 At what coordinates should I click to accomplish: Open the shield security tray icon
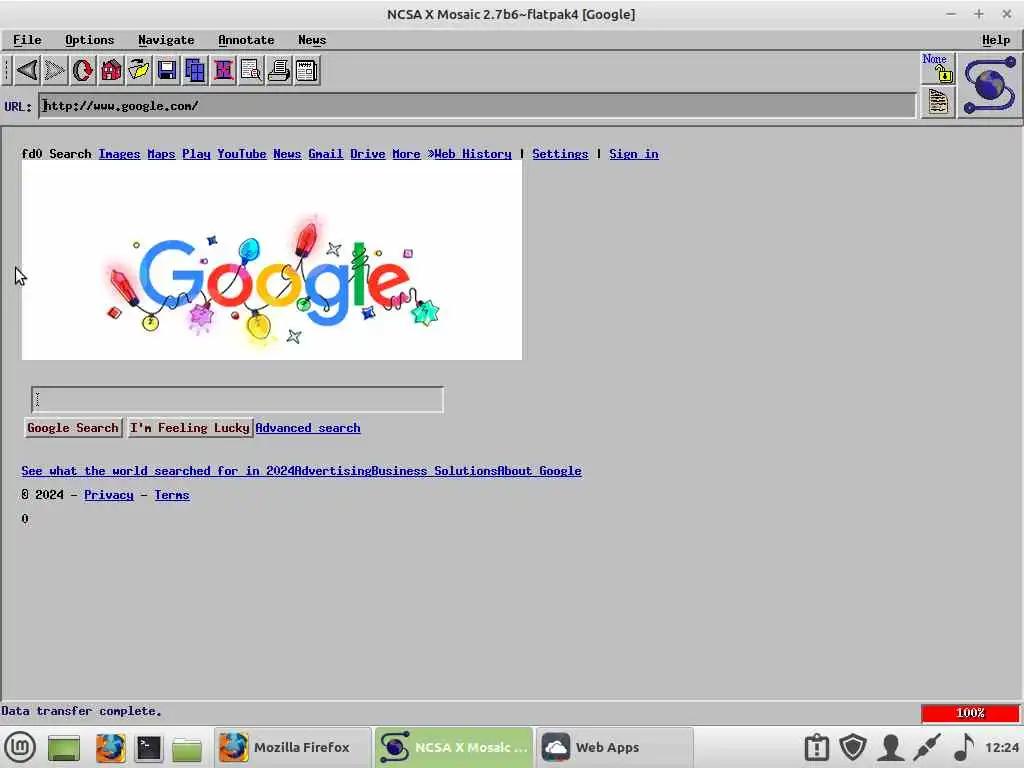click(x=853, y=747)
